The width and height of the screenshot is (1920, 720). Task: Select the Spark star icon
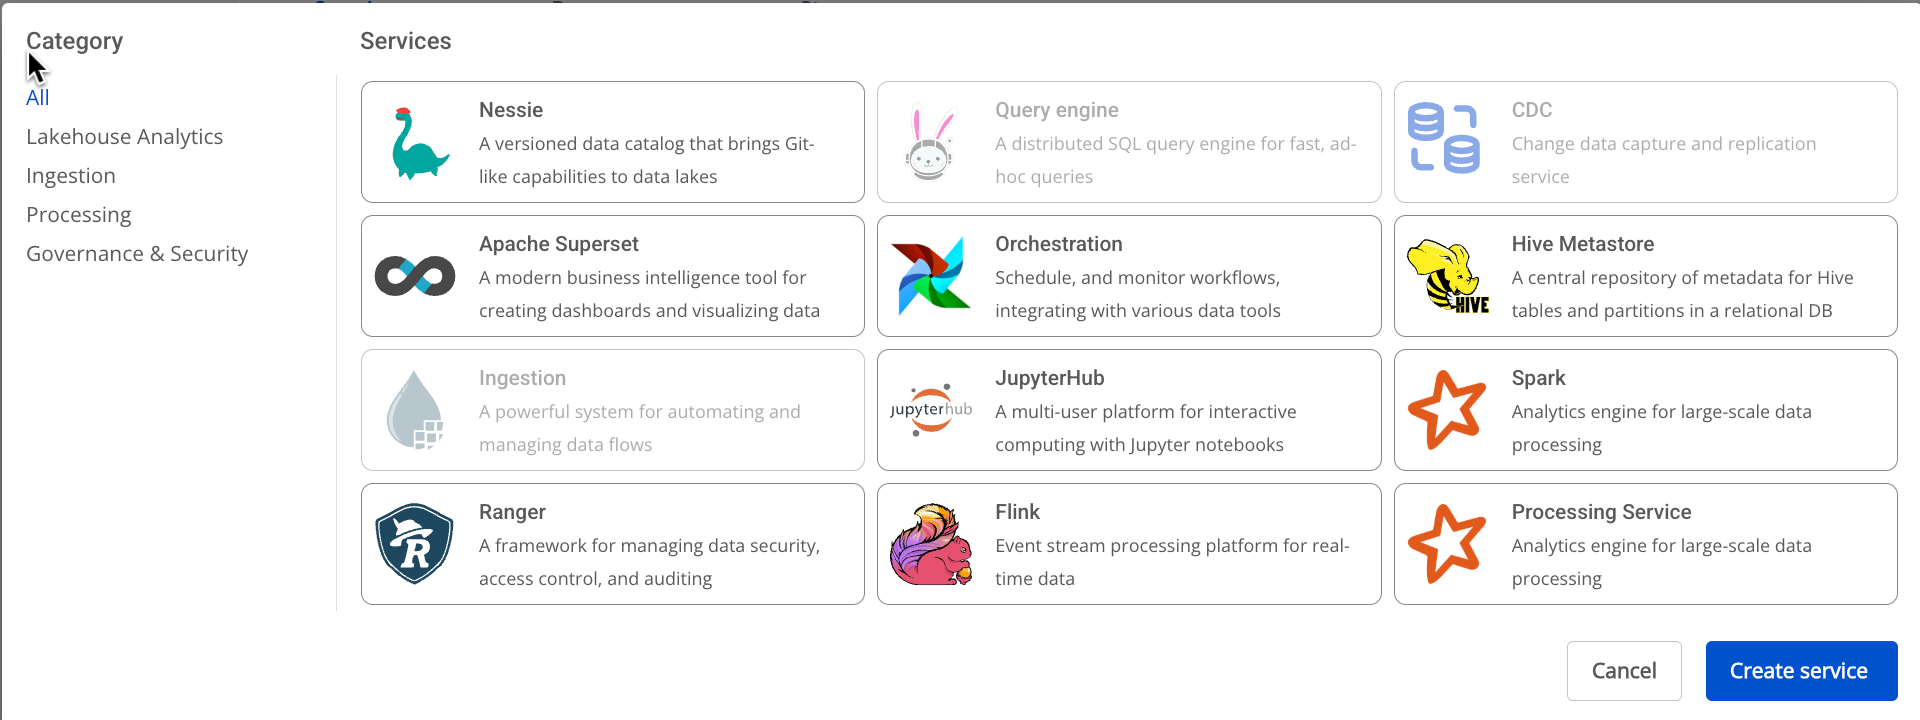pos(1447,410)
